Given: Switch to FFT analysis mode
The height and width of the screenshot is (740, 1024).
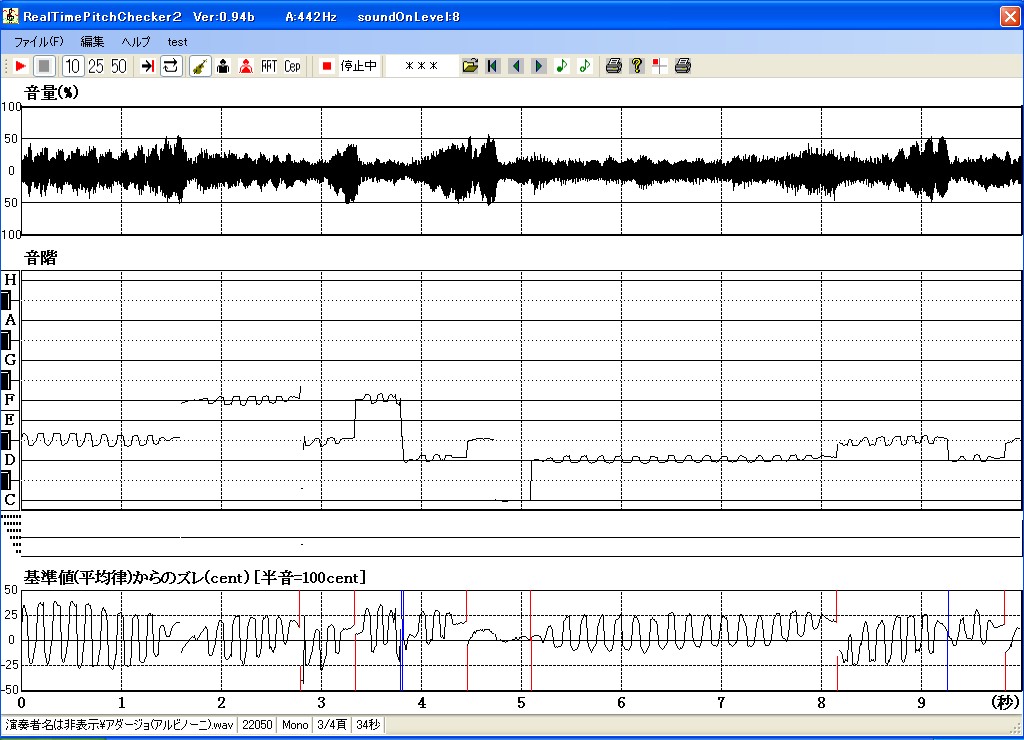Looking at the screenshot, I should (269, 66).
